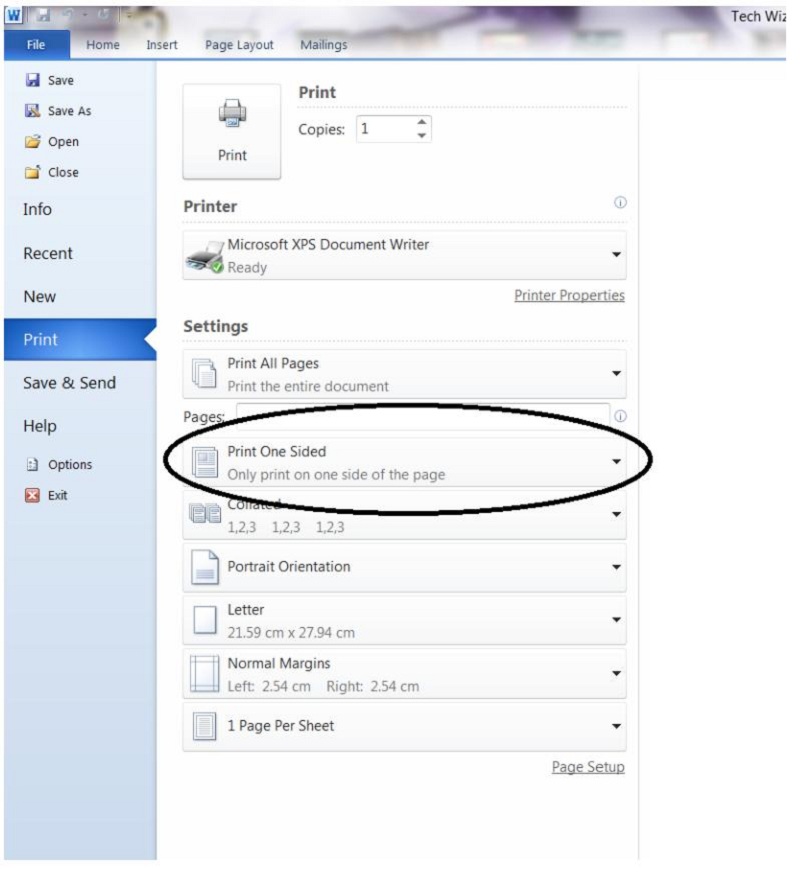The image size is (800, 874).
Task: Click the info icon next to Pages field
Action: 620,416
